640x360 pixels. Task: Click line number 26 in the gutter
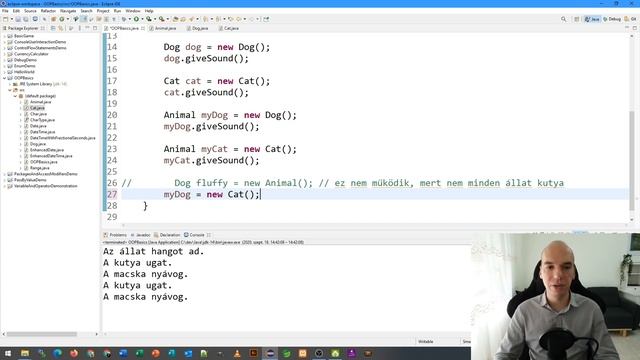(x=112, y=183)
